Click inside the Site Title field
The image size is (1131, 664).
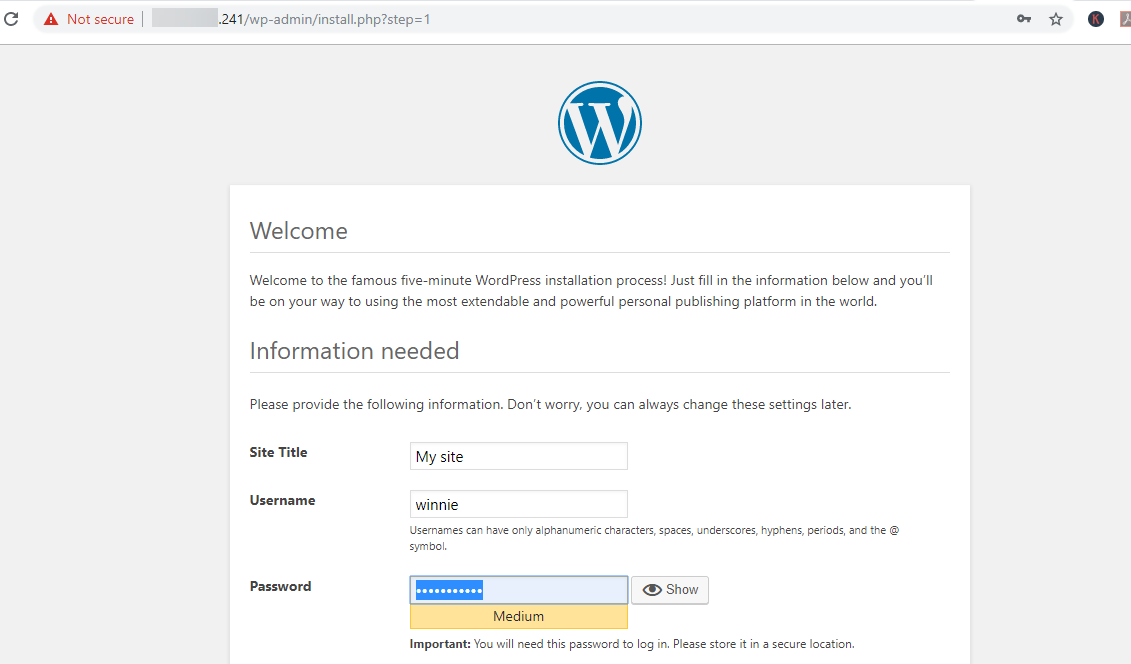click(518, 456)
